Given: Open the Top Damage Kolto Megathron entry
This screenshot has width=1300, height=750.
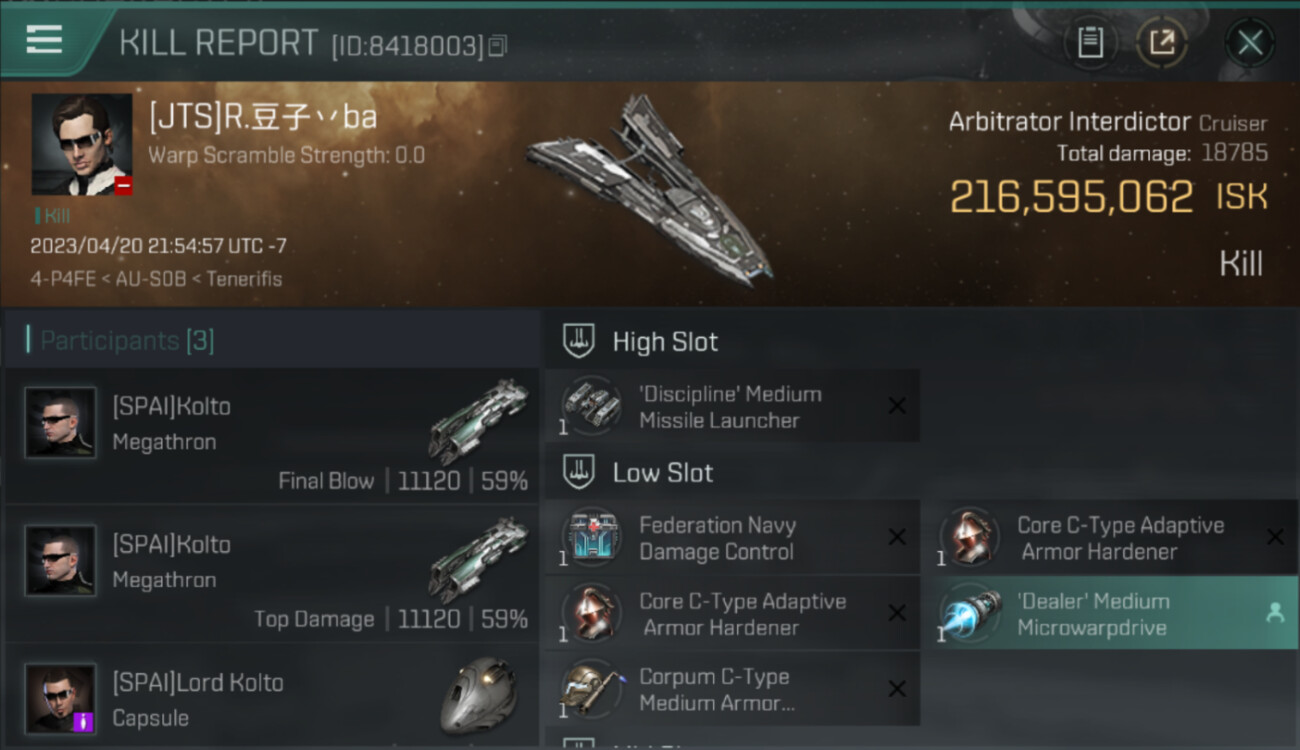Looking at the screenshot, I should click(x=271, y=573).
